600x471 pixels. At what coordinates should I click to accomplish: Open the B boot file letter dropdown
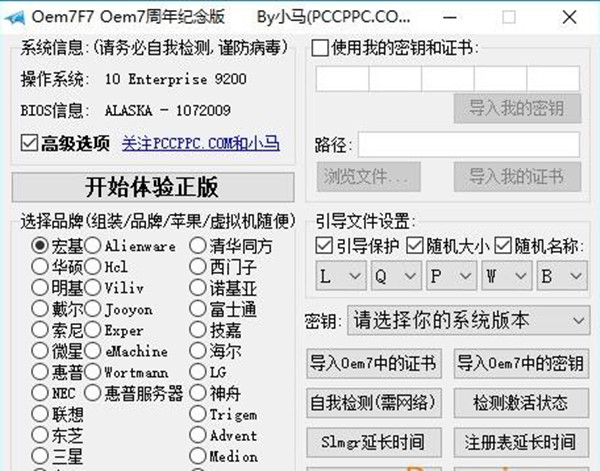(x=562, y=275)
